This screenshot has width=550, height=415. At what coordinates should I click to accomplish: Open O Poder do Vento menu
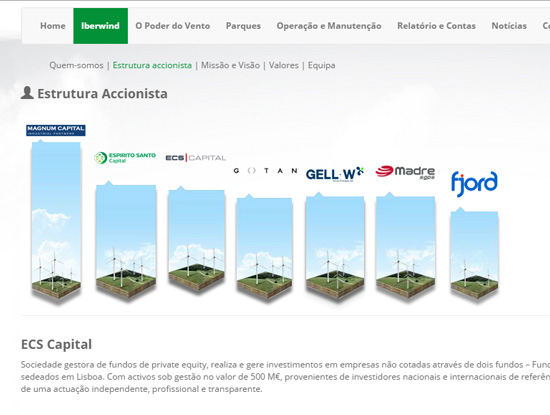click(173, 26)
